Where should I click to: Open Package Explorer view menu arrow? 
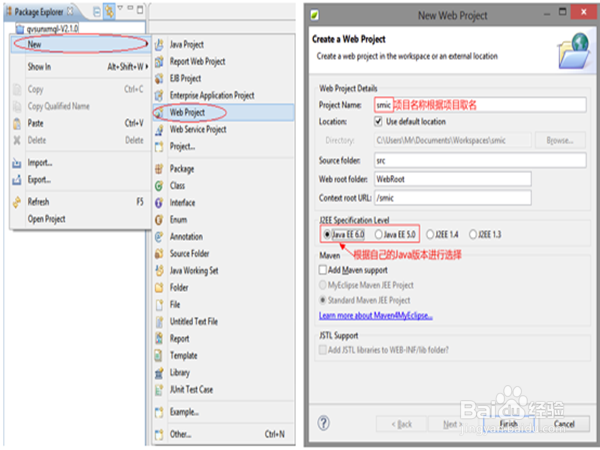[x=120, y=8]
